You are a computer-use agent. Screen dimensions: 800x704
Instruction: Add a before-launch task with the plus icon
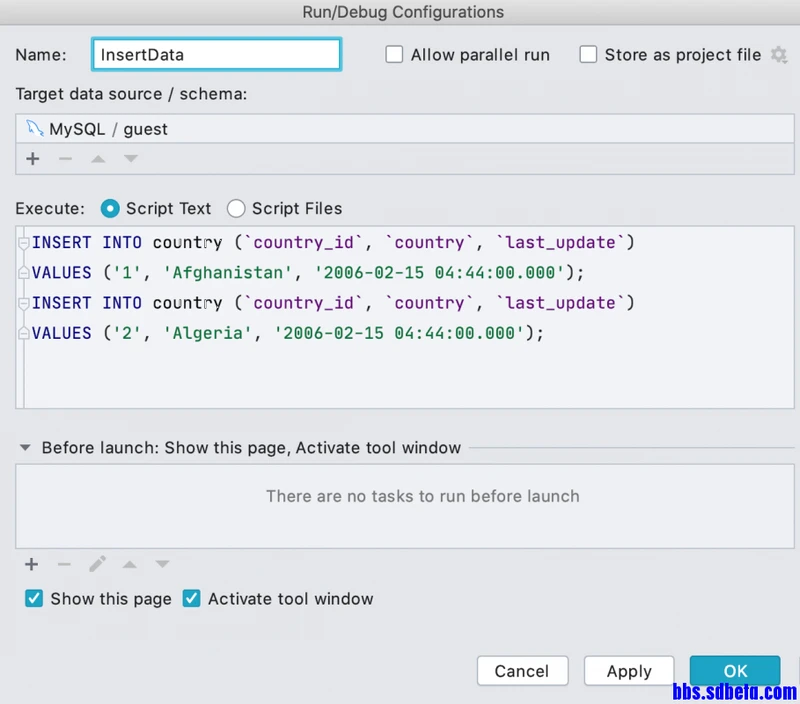point(32,564)
